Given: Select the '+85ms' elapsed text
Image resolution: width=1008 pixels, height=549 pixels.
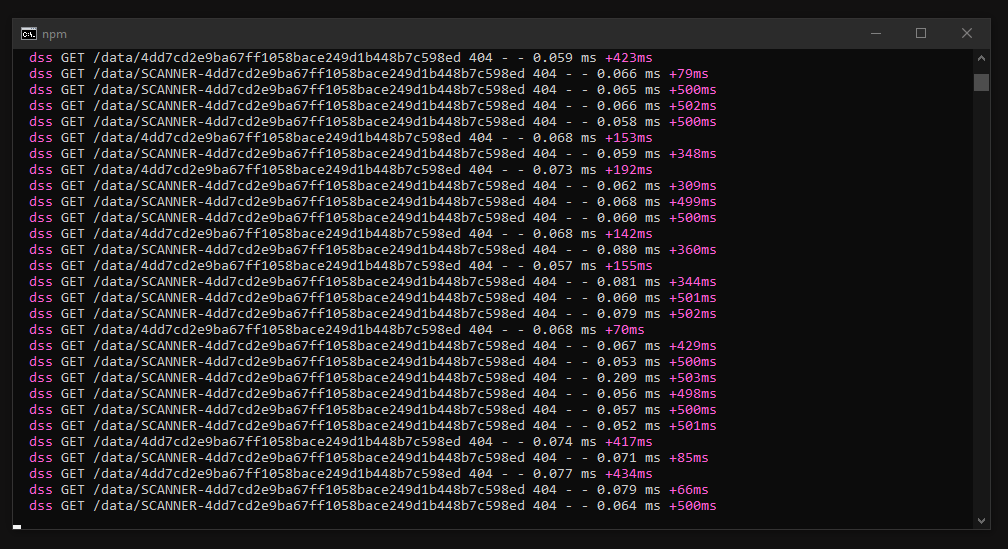Looking at the screenshot, I should pyautogui.click(x=688, y=458).
